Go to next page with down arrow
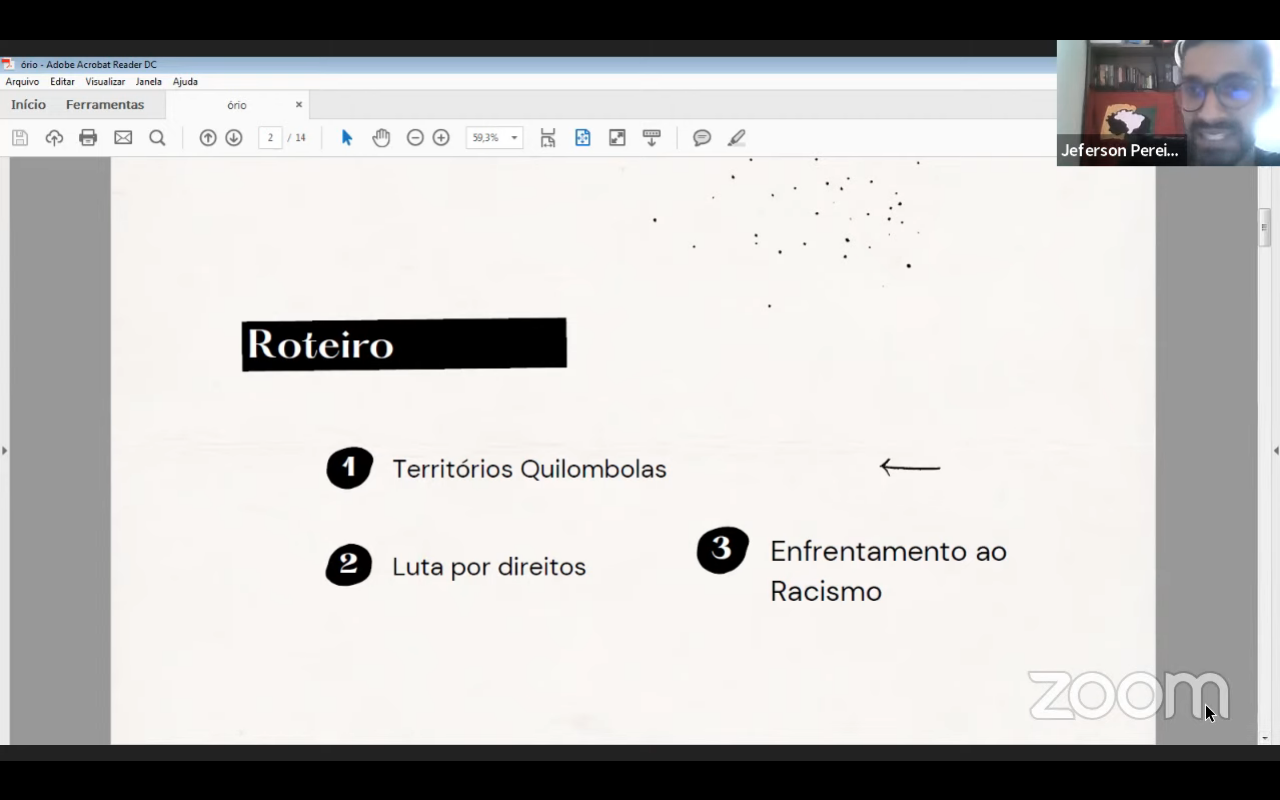 point(234,138)
